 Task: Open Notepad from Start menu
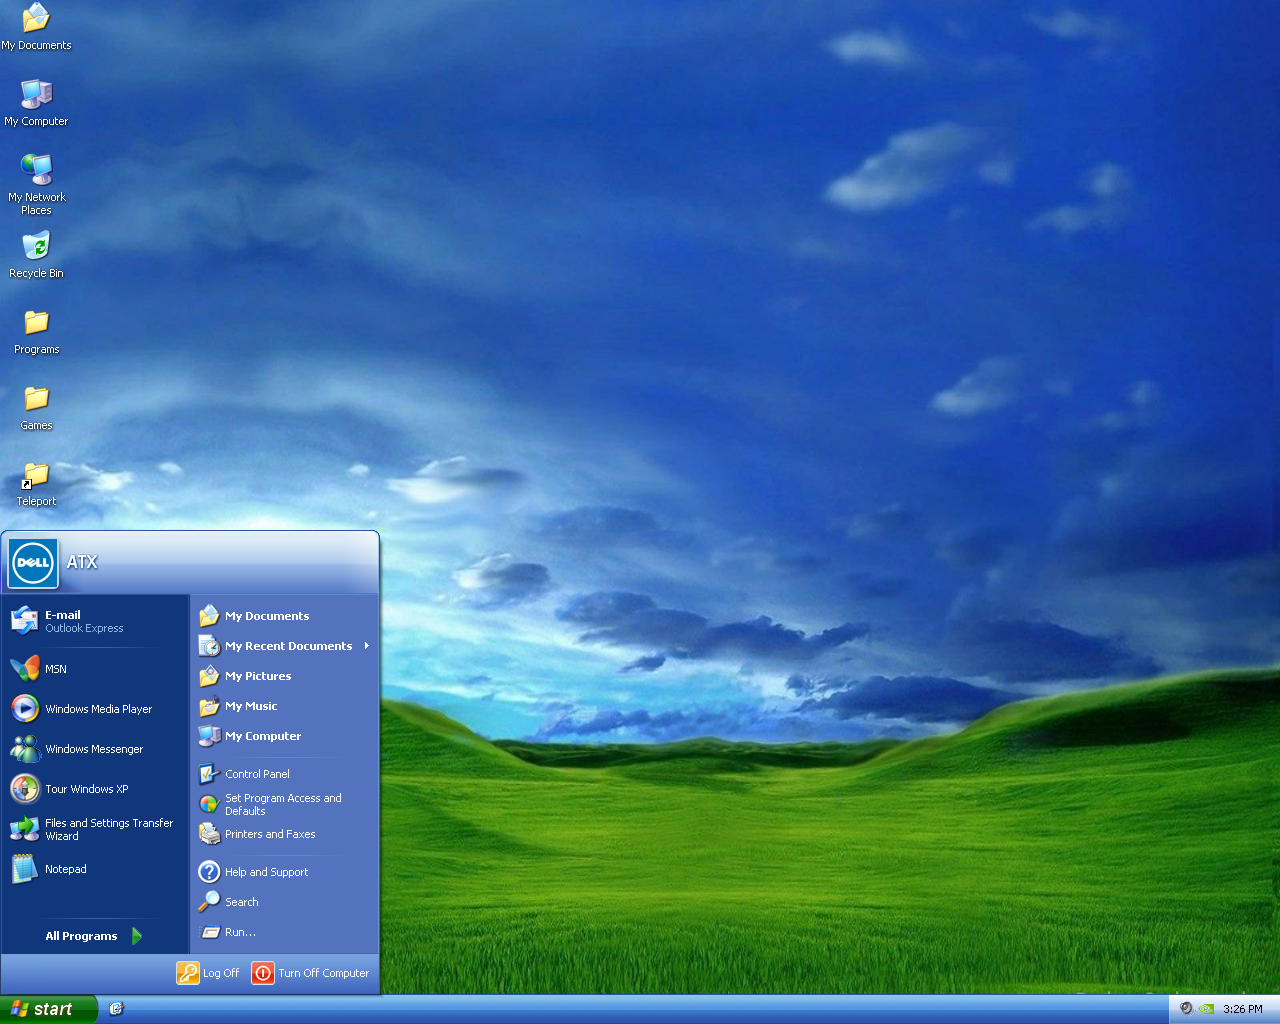(x=95, y=869)
